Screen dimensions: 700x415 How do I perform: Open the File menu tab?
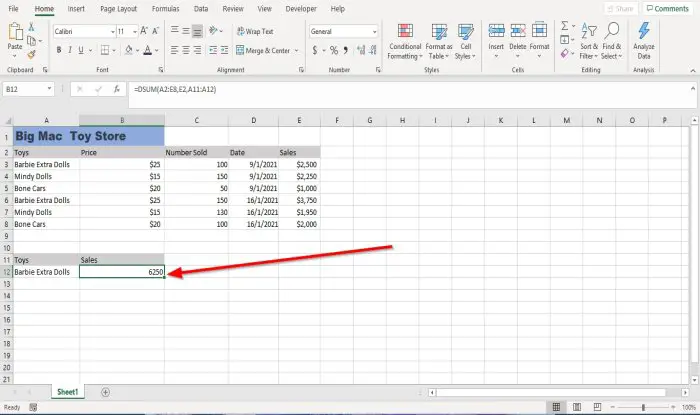(x=13, y=8)
